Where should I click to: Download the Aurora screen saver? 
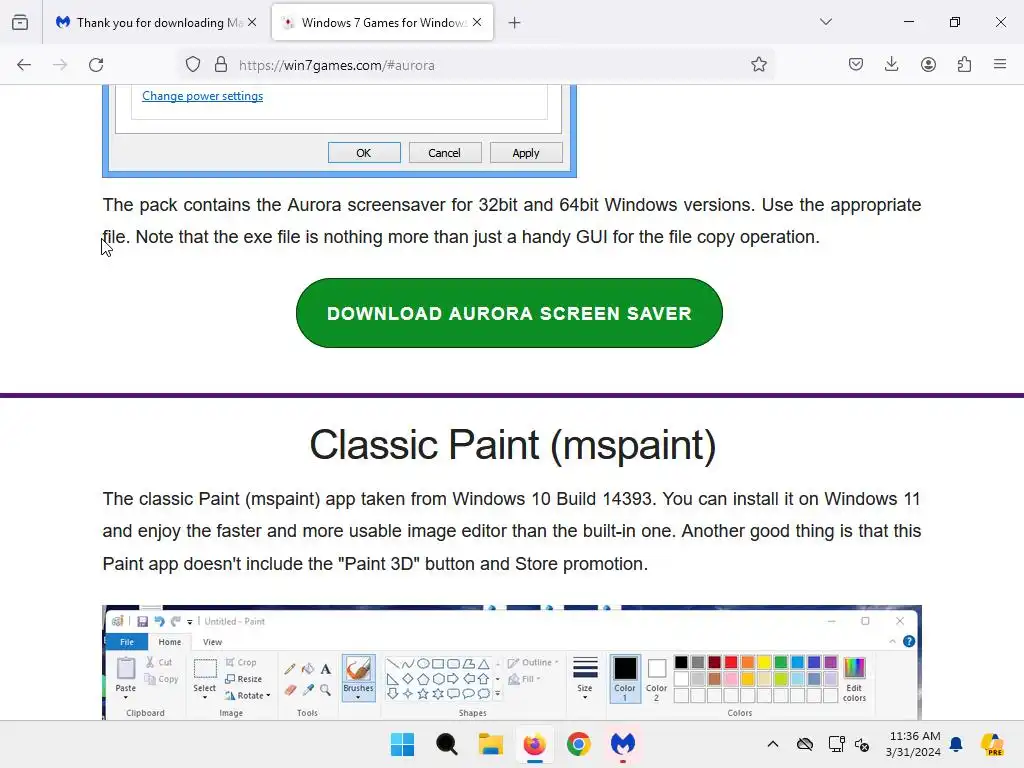(x=509, y=313)
